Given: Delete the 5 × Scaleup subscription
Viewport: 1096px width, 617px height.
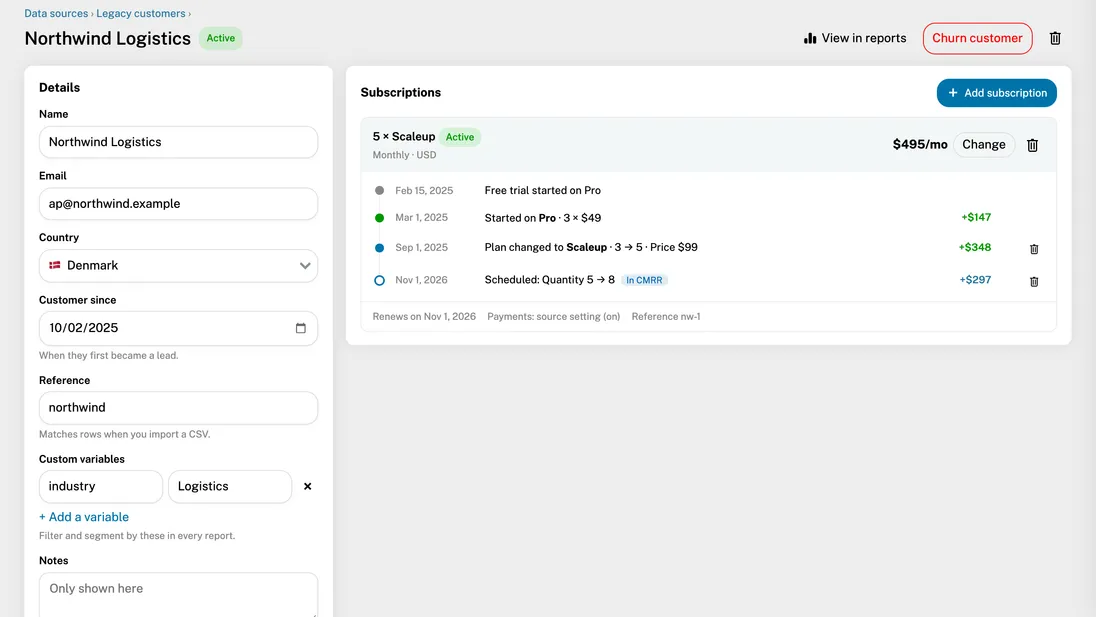Looking at the screenshot, I should pos(1032,145).
